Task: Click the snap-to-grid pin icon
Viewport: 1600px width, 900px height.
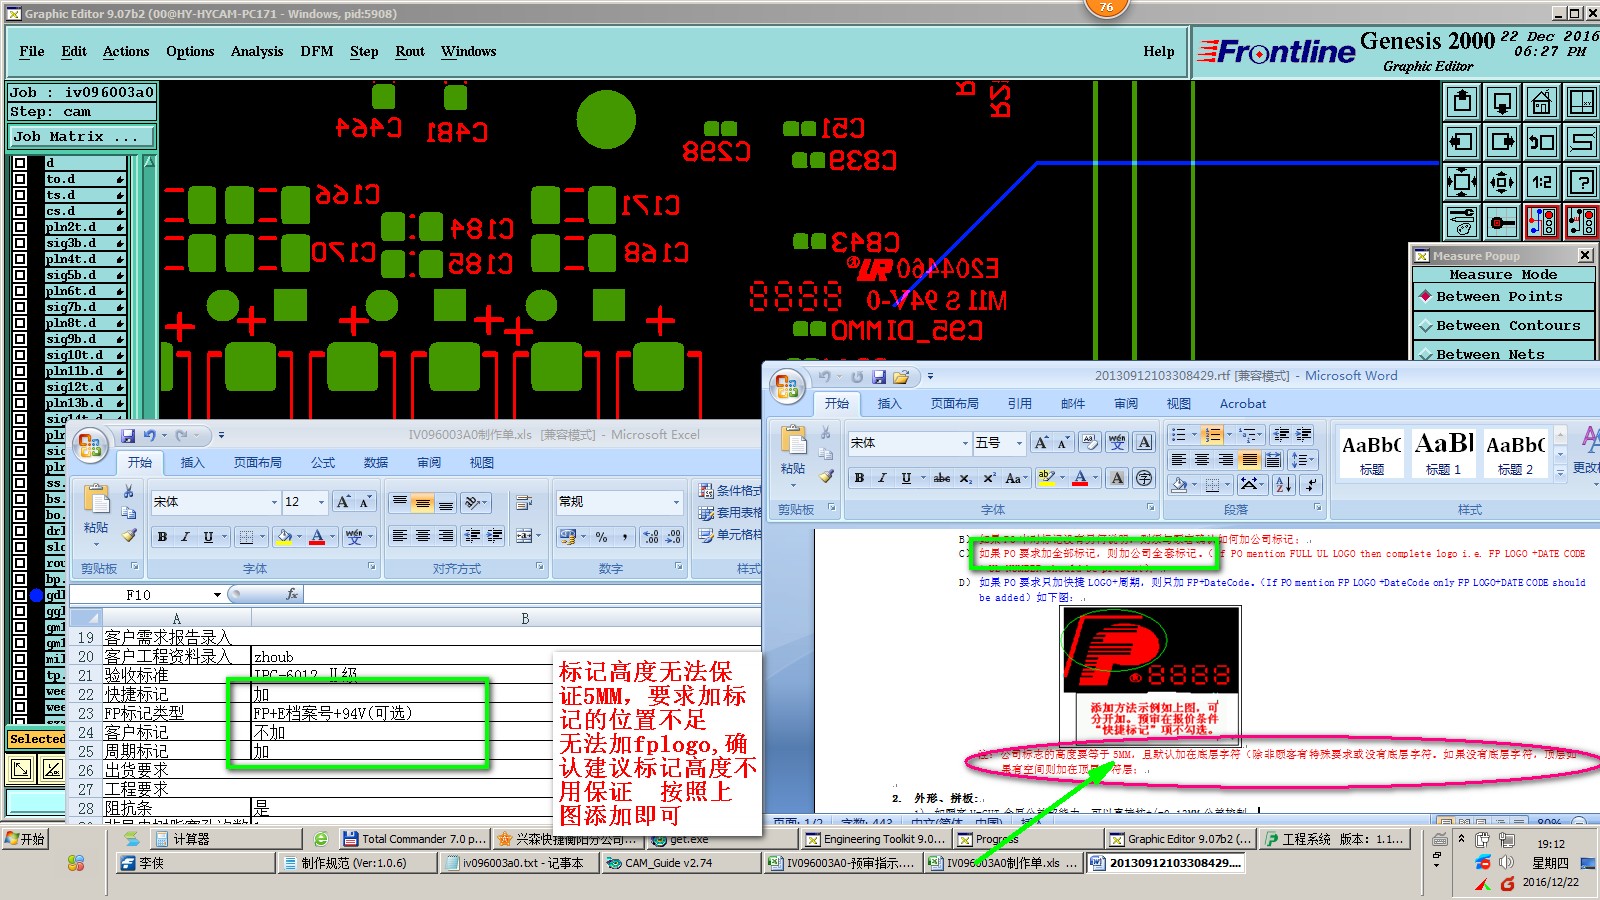Action: [1502, 222]
